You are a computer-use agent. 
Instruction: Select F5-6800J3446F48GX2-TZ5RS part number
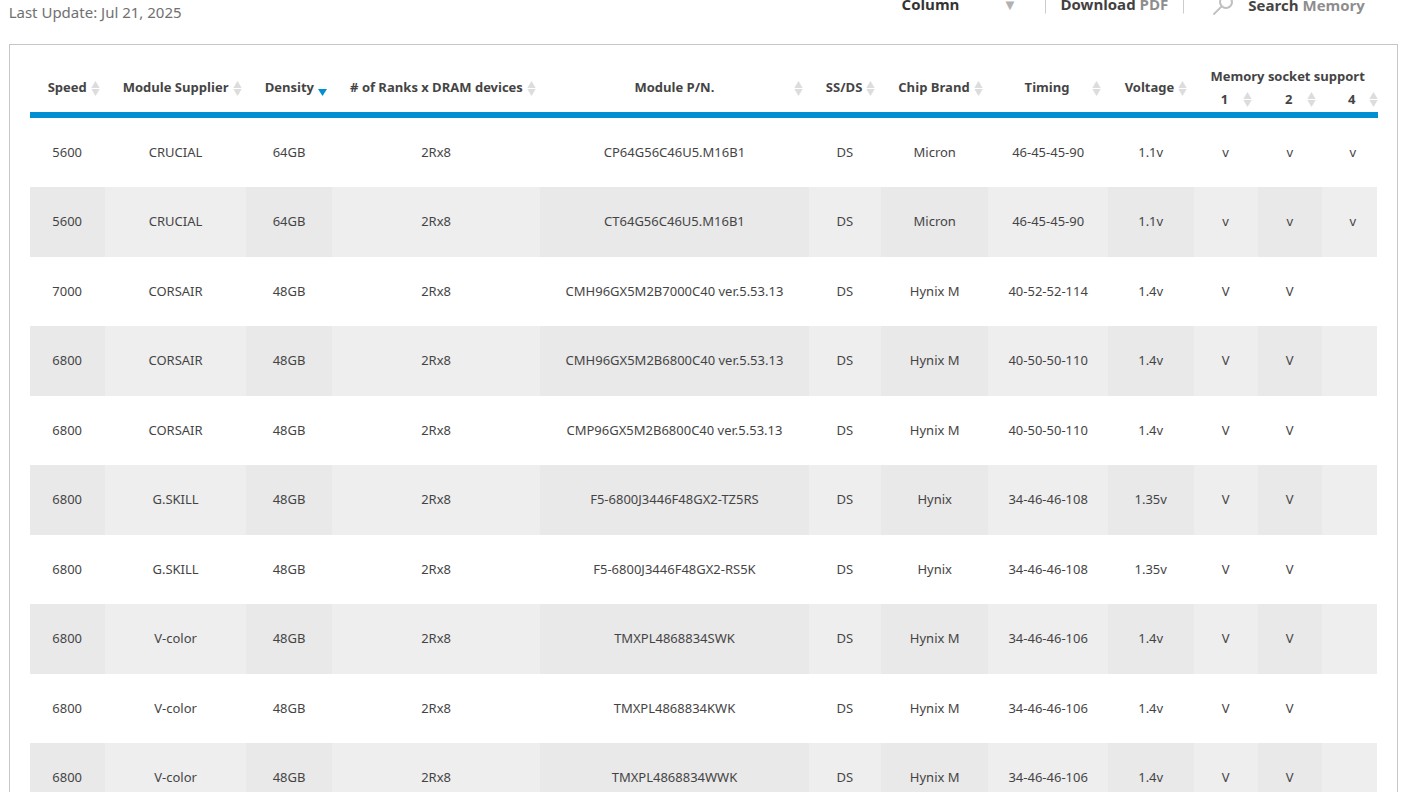674,500
